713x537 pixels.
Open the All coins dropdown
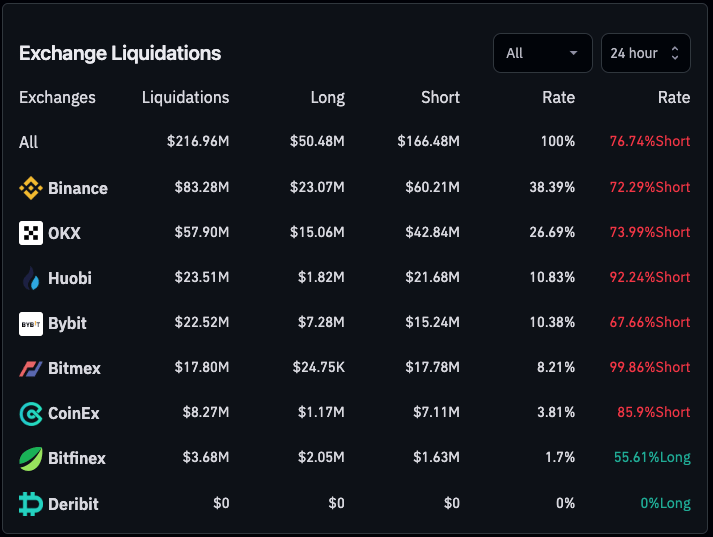[x=542, y=53]
